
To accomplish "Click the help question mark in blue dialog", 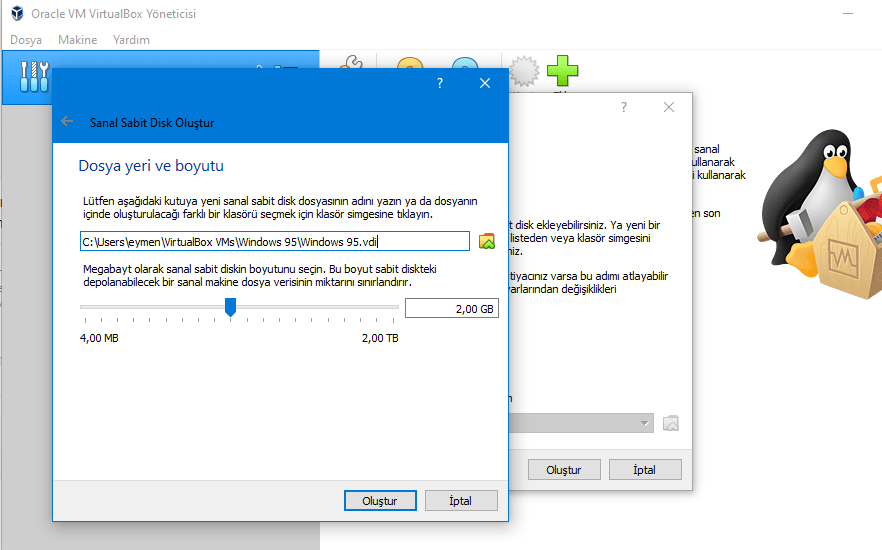I will (x=440, y=83).
